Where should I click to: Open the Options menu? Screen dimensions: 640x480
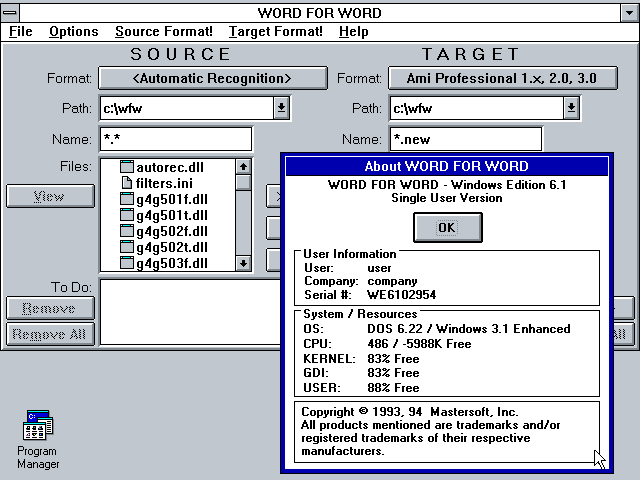click(x=73, y=31)
